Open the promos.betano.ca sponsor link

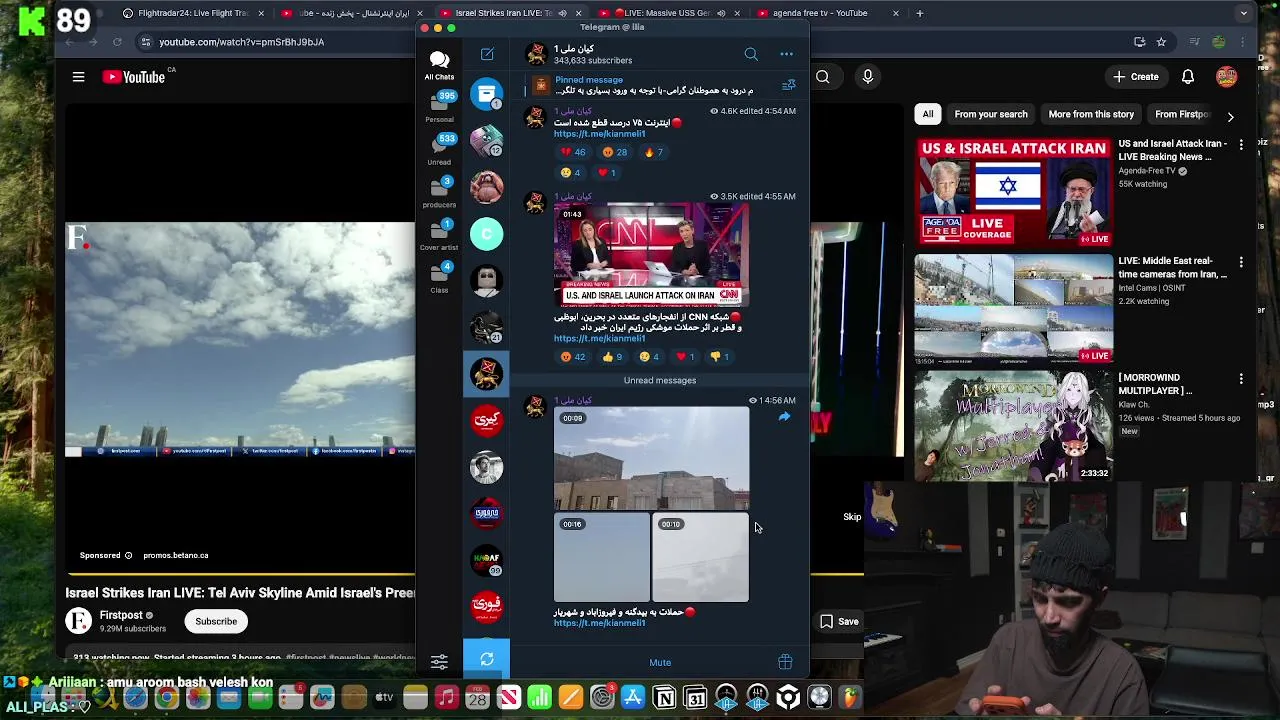coord(176,555)
